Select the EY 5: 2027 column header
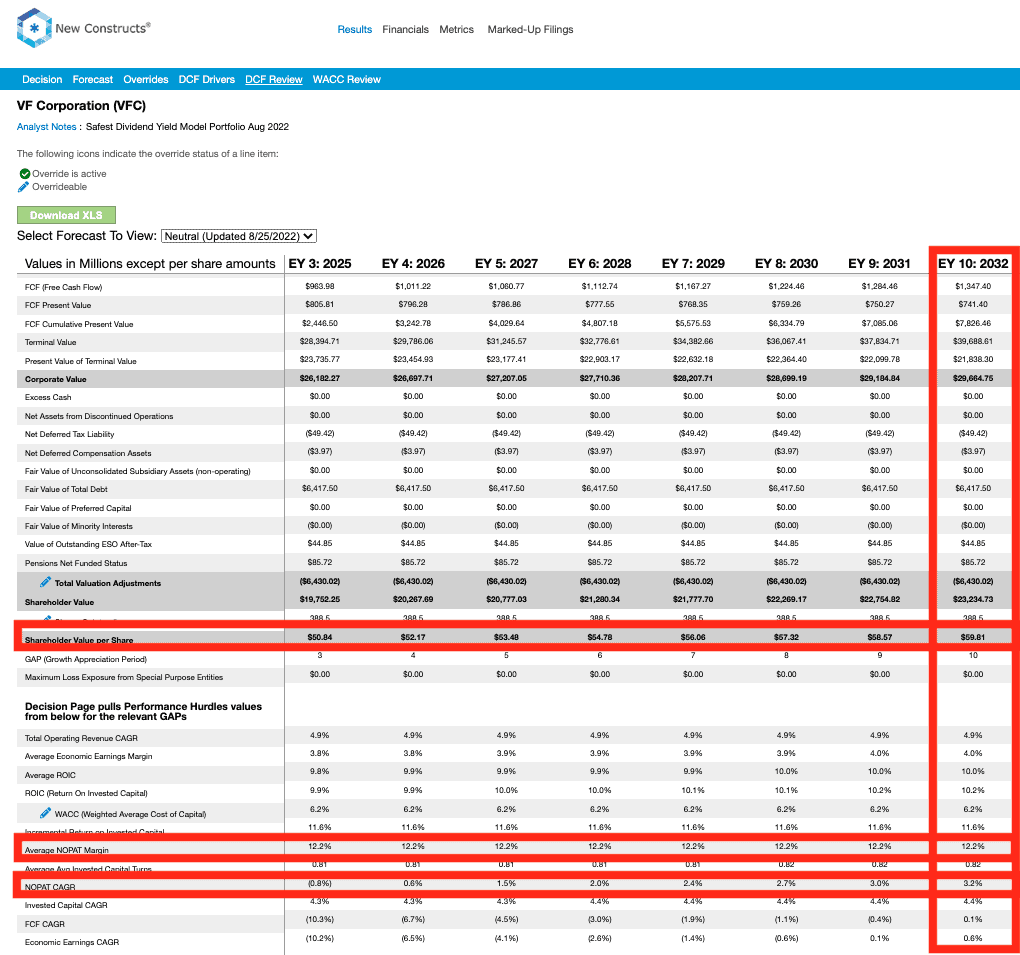The height and width of the screenshot is (955, 1020). pos(506,263)
